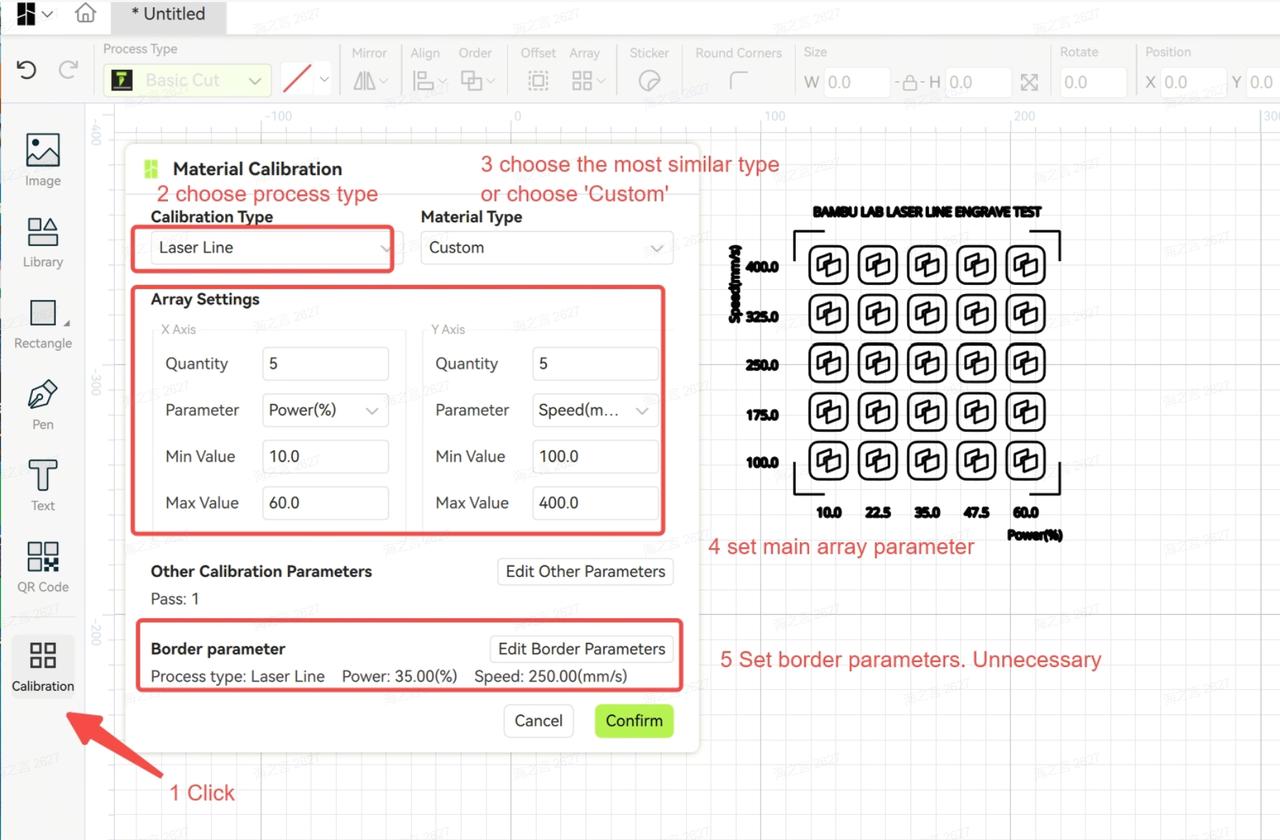The image size is (1280, 840).
Task: Click the X Axis Min Value field
Action: (x=325, y=456)
